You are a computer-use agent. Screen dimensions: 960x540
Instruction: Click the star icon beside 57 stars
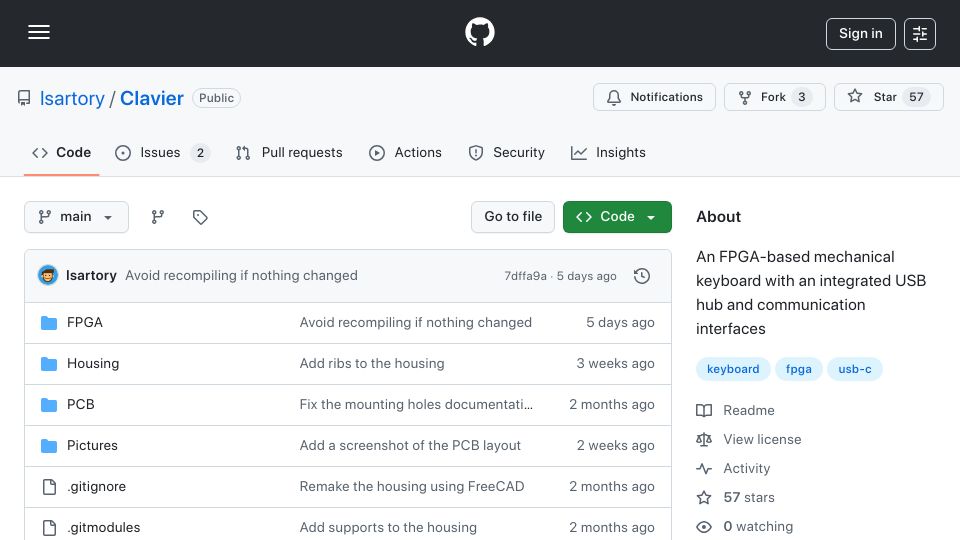click(x=704, y=497)
